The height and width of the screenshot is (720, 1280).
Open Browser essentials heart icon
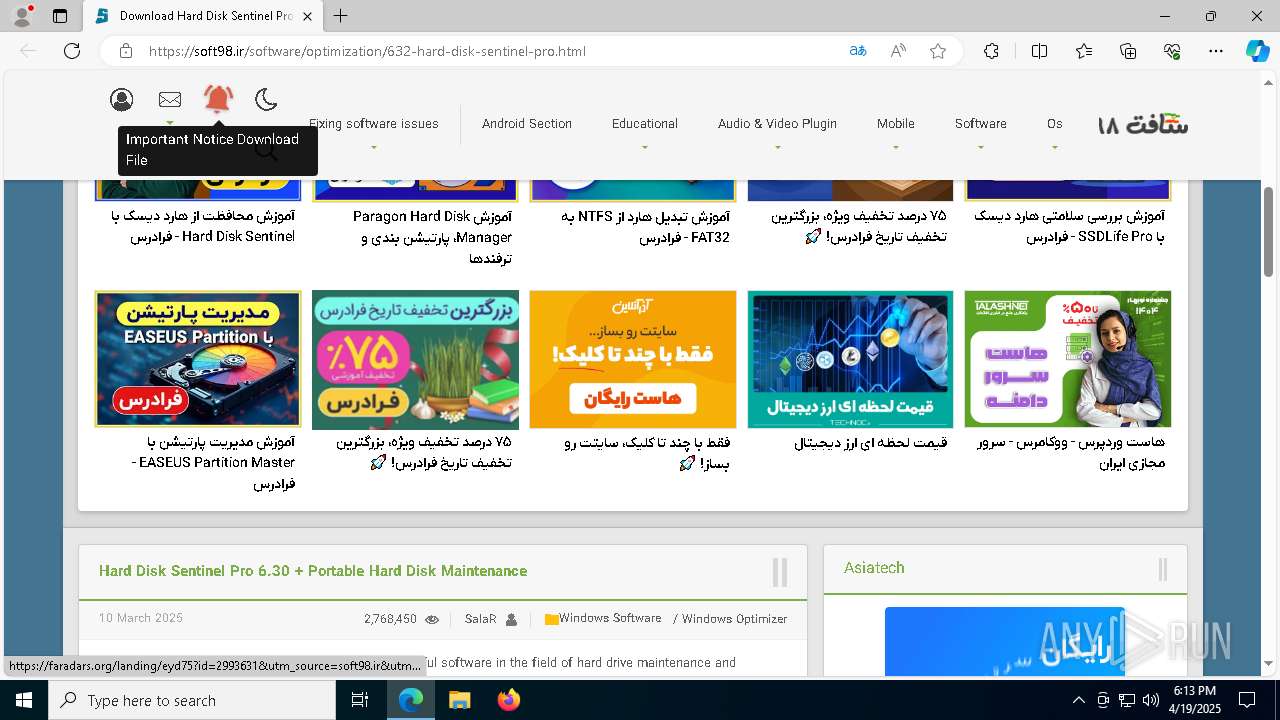click(x=1172, y=51)
